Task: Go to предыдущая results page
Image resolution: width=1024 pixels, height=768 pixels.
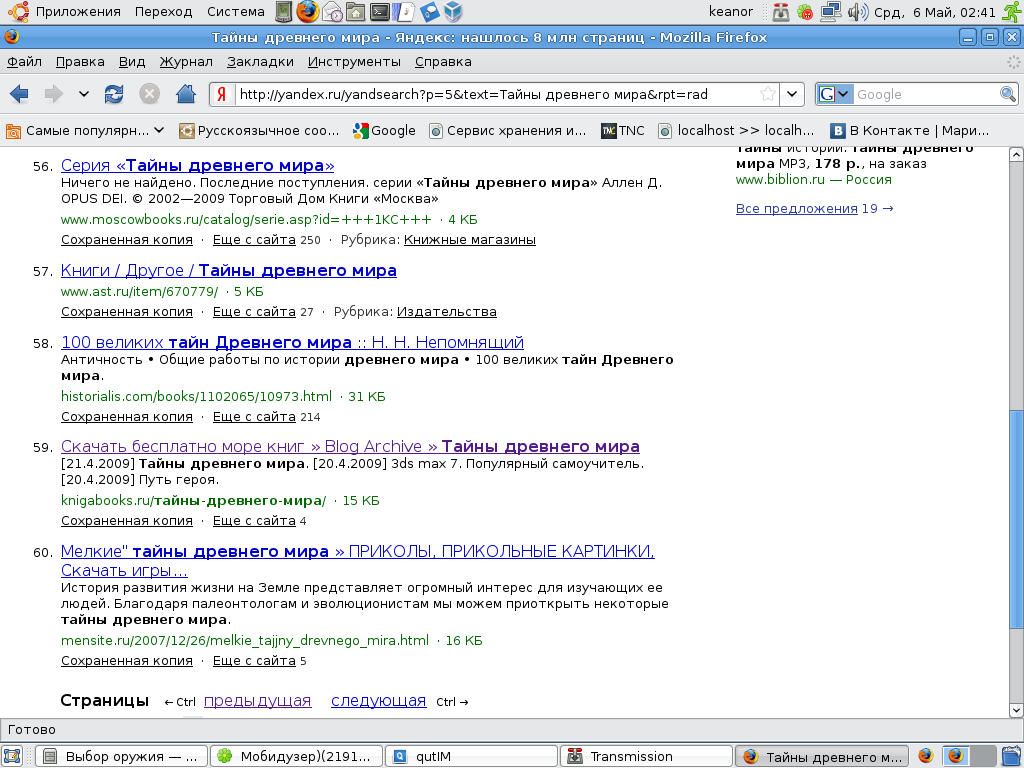Action: click(257, 701)
